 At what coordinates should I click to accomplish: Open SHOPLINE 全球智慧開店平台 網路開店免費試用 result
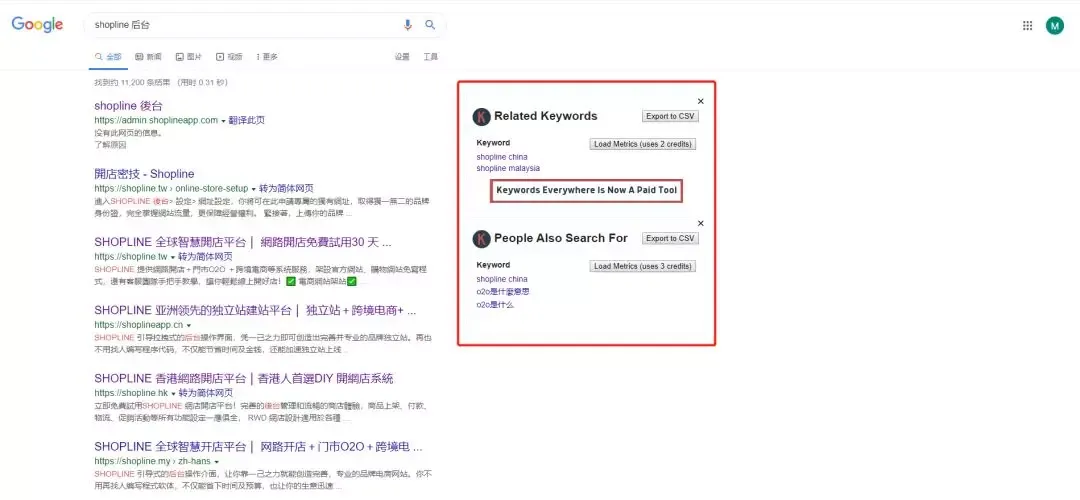click(x=242, y=242)
